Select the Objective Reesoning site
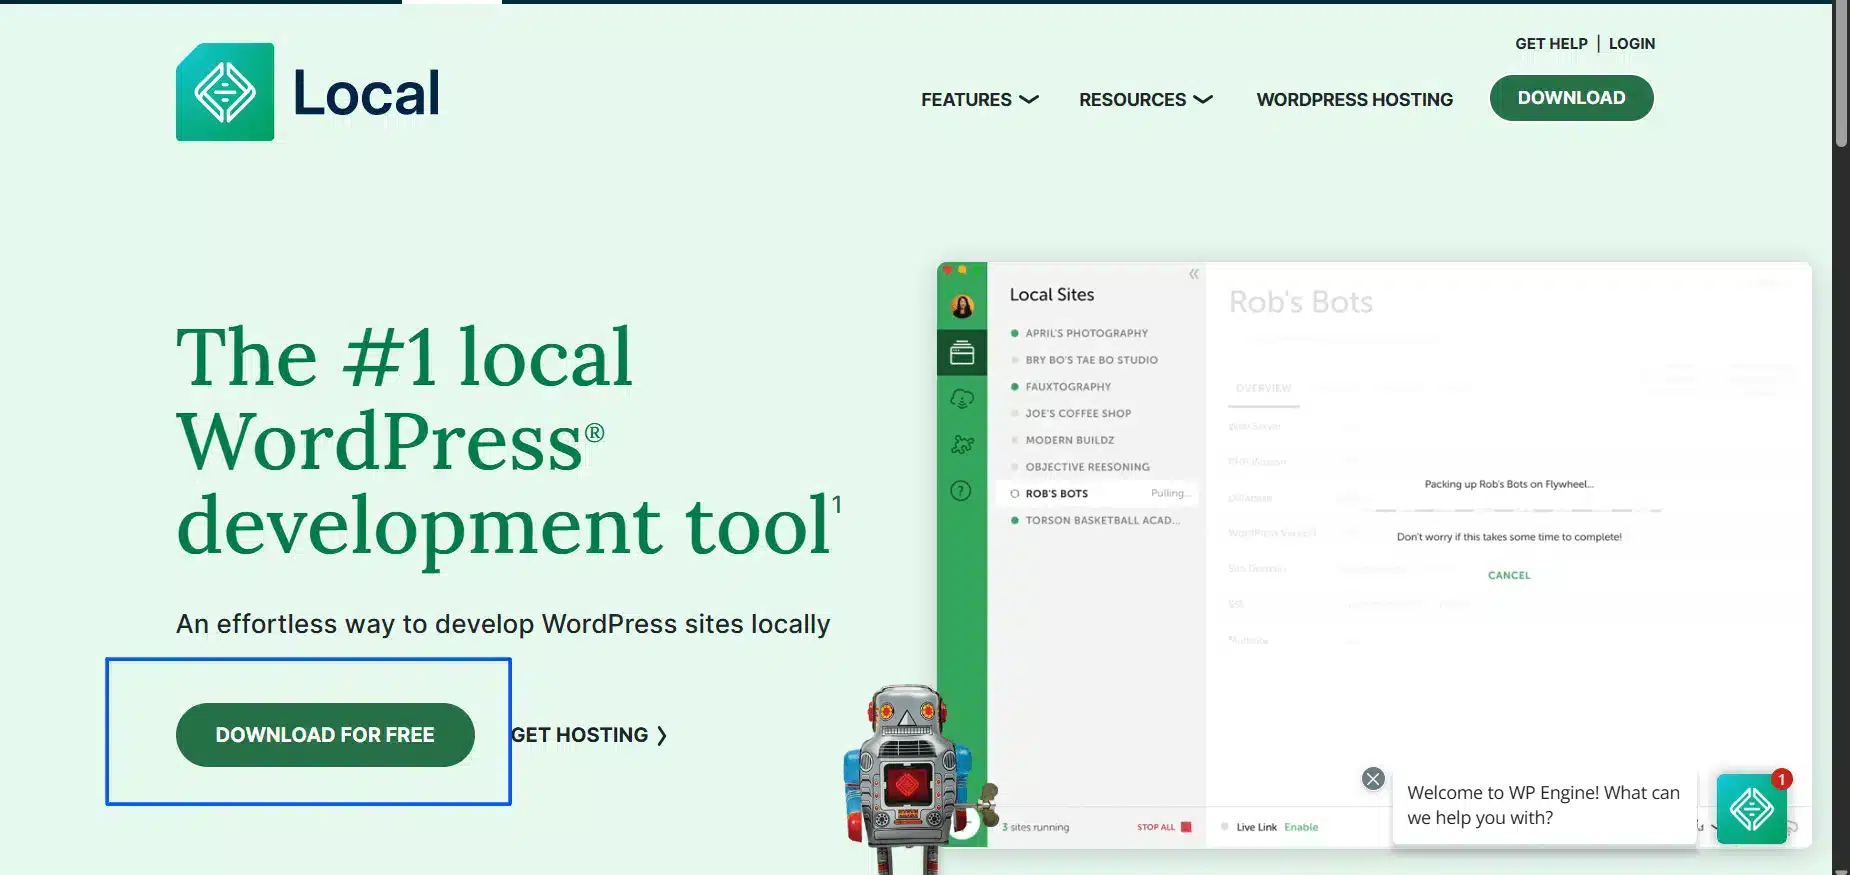 (x=1087, y=467)
